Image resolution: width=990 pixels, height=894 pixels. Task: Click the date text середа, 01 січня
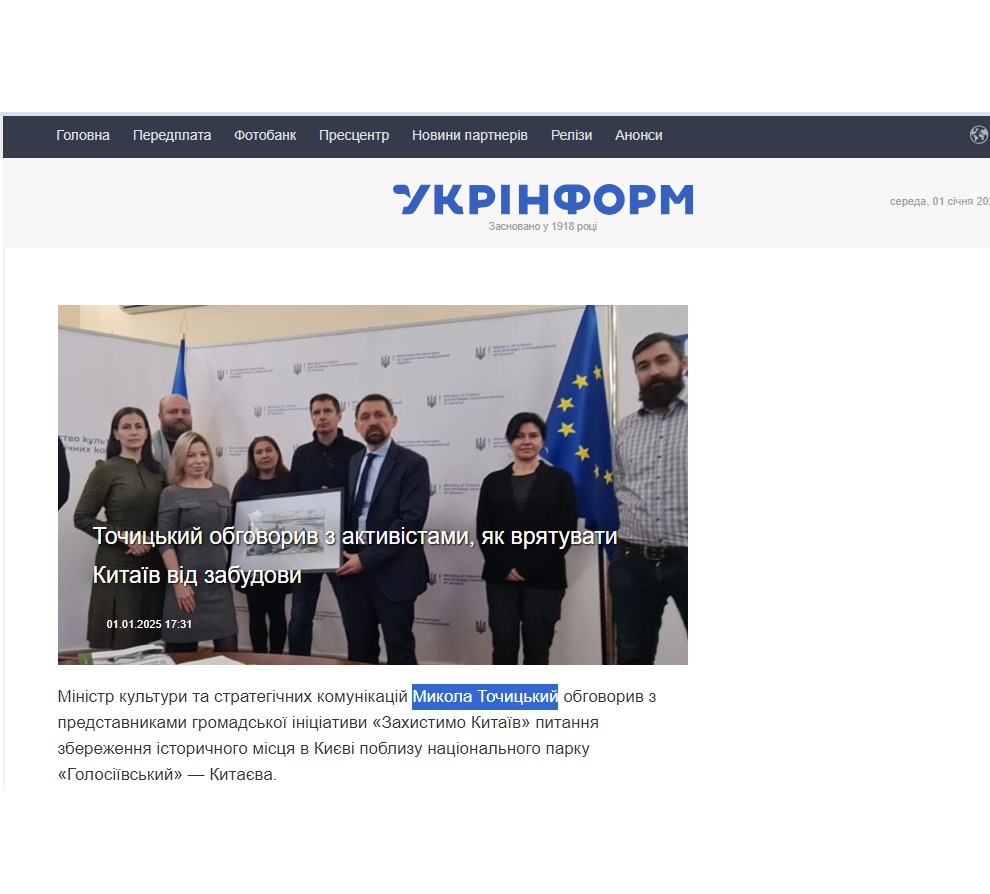pos(939,201)
